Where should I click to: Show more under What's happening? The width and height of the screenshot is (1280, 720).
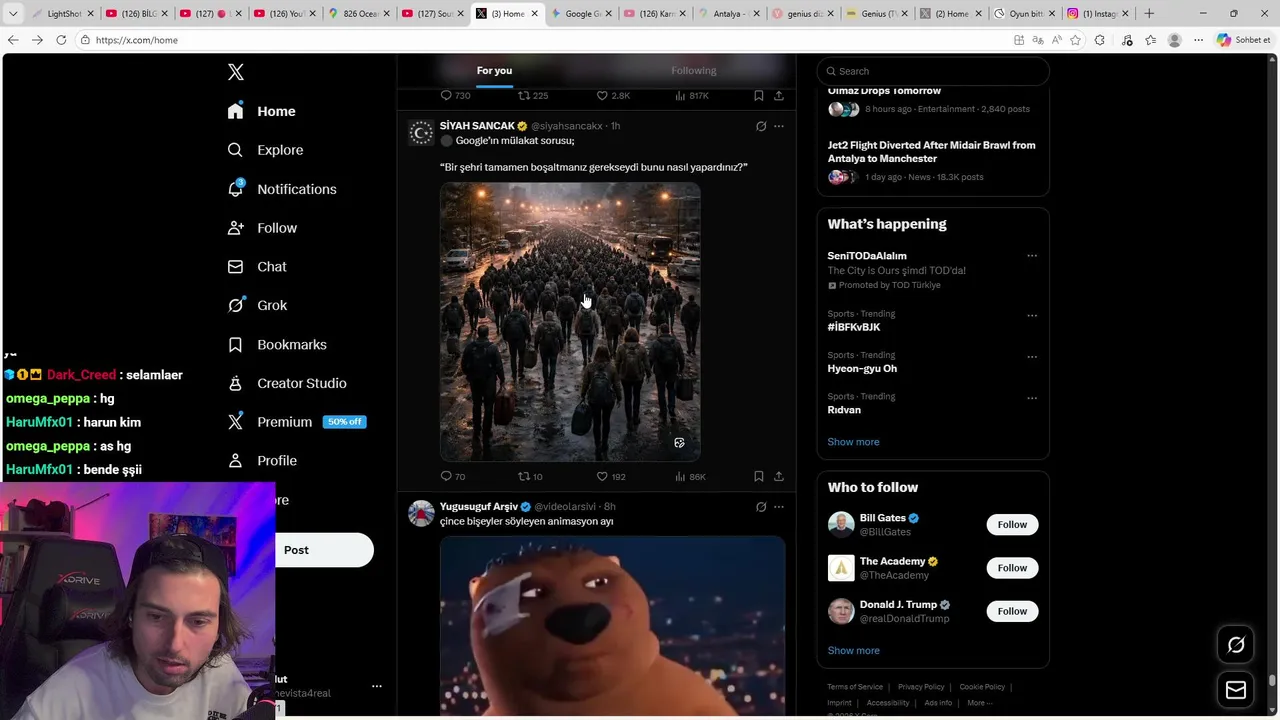[x=853, y=442]
